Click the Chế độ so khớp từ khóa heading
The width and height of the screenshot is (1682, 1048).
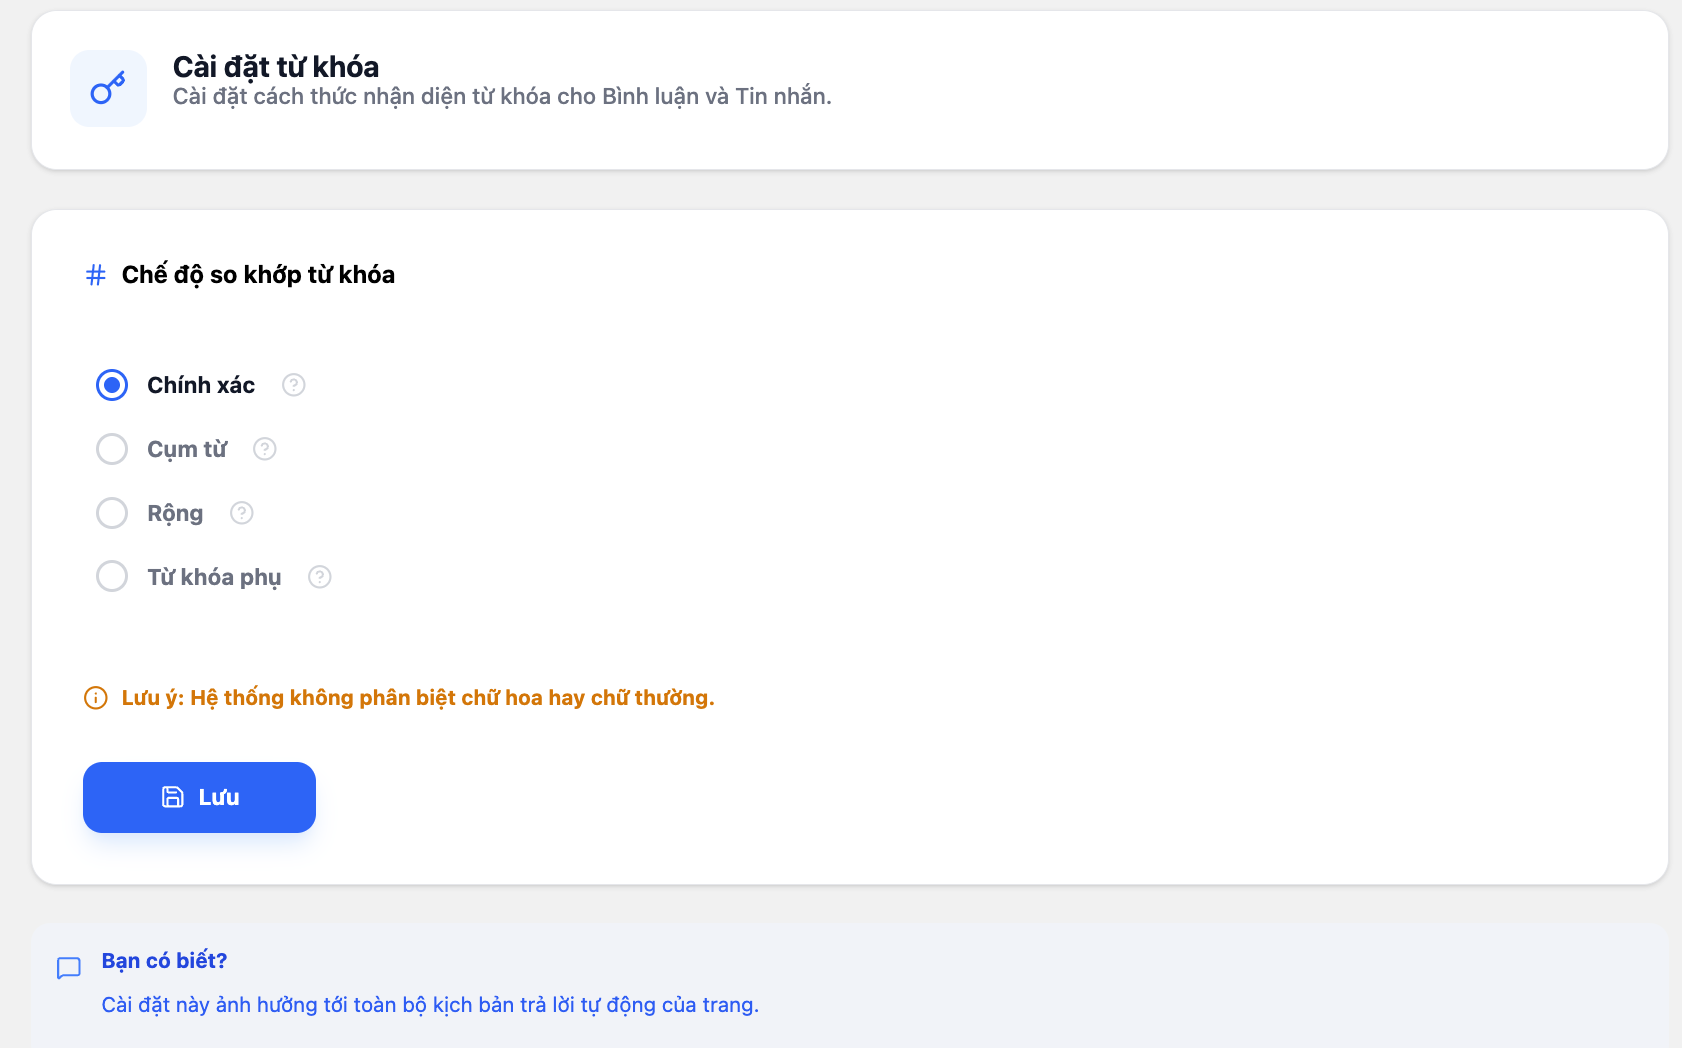click(258, 275)
